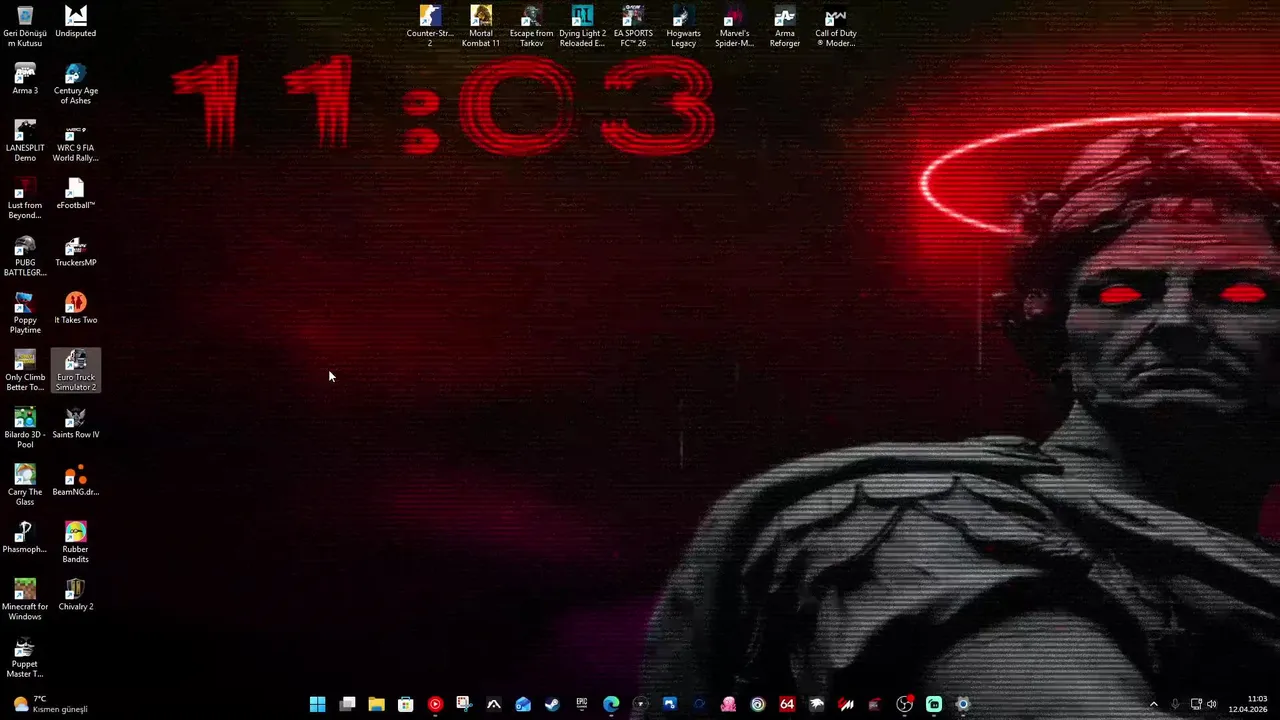Open the pink octopus taskbar app
This screenshot has height=720, width=1280.
(x=728, y=704)
